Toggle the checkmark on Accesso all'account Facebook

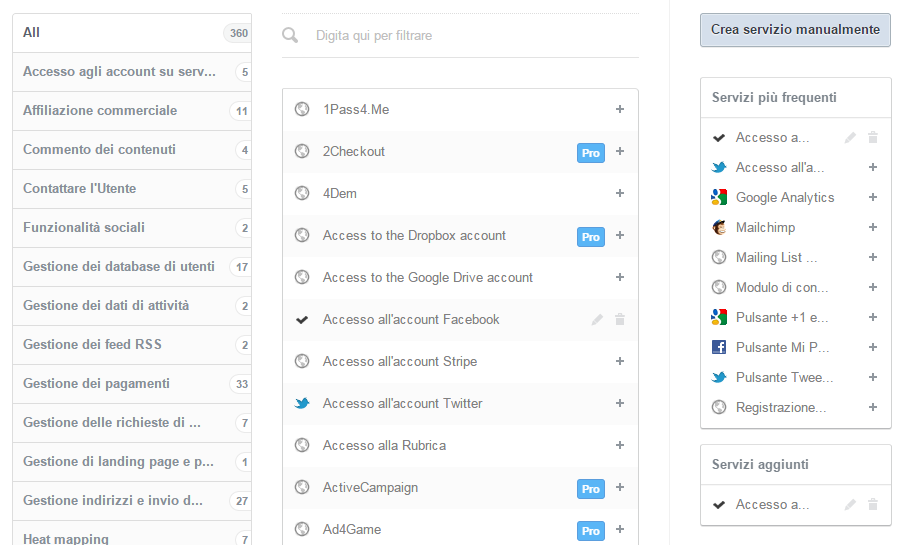(302, 320)
